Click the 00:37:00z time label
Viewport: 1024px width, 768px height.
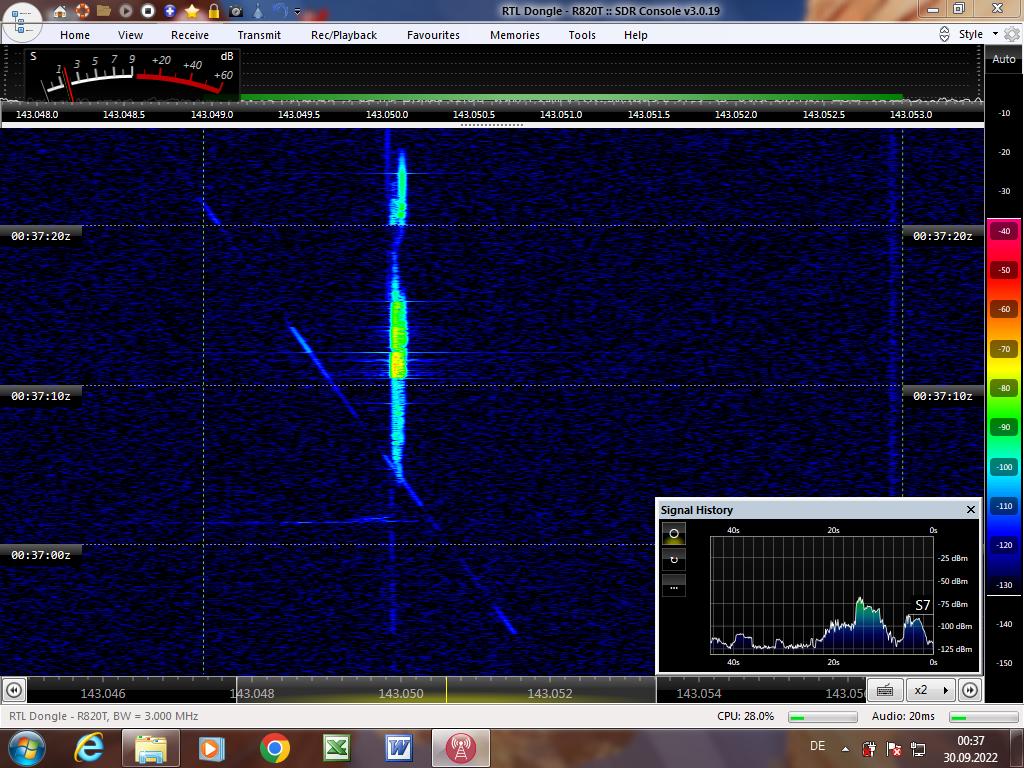tap(40, 555)
